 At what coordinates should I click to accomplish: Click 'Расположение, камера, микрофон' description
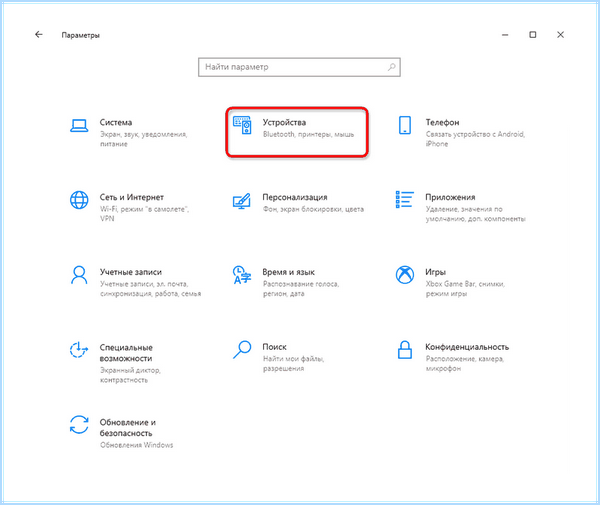(465, 363)
